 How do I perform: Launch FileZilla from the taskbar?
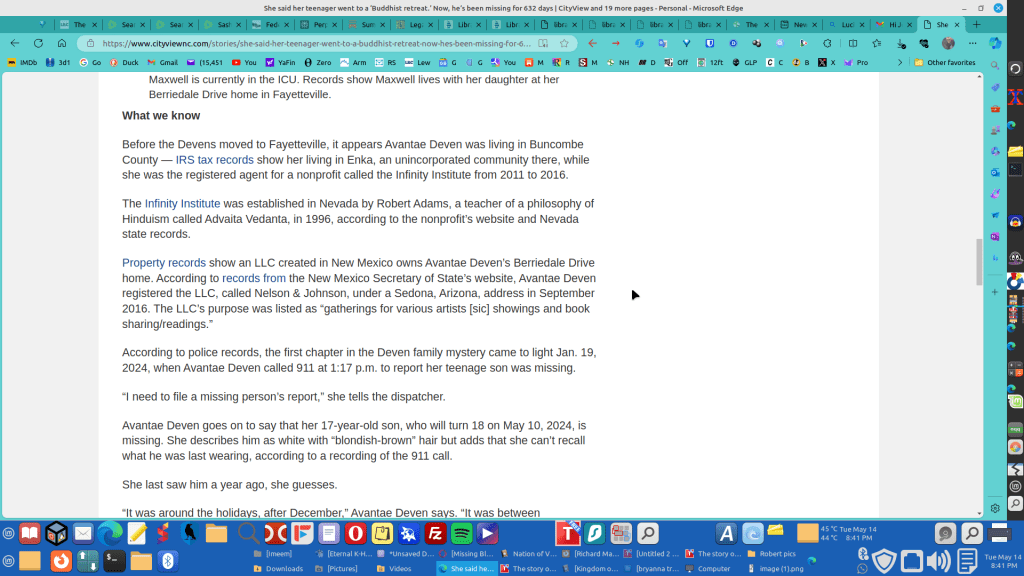pos(435,534)
